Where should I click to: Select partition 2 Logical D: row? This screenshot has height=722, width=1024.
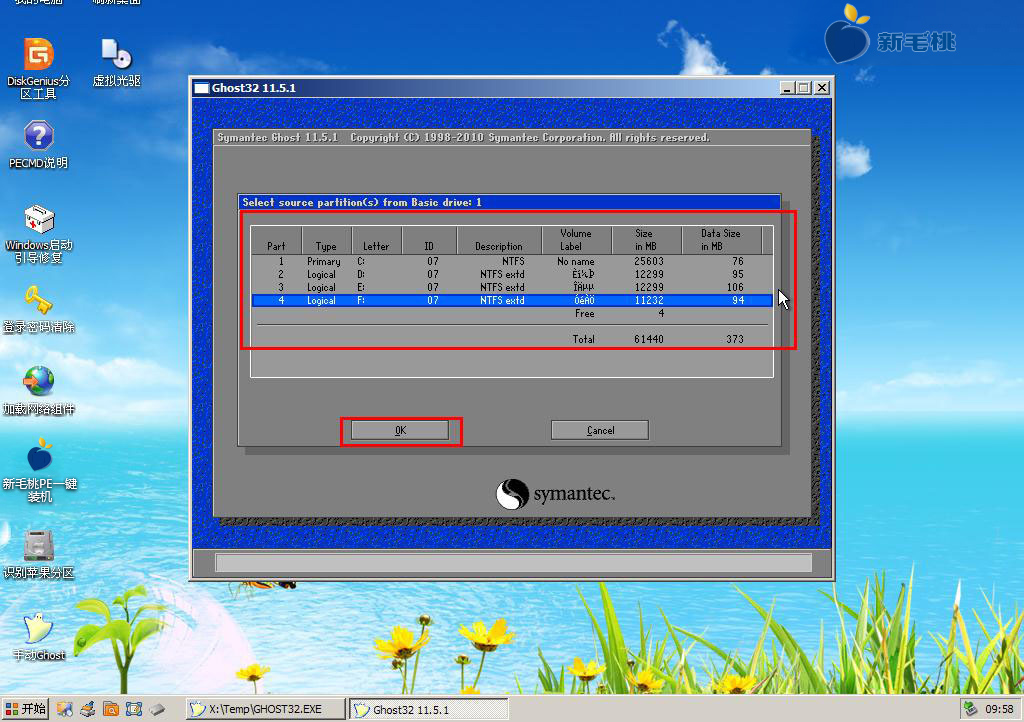pos(512,274)
